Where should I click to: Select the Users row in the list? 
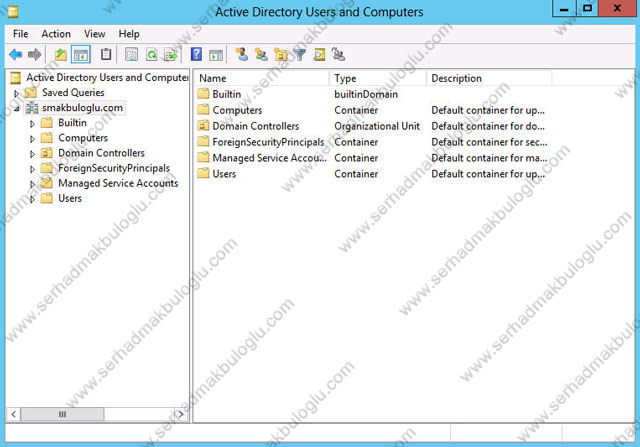point(373,174)
